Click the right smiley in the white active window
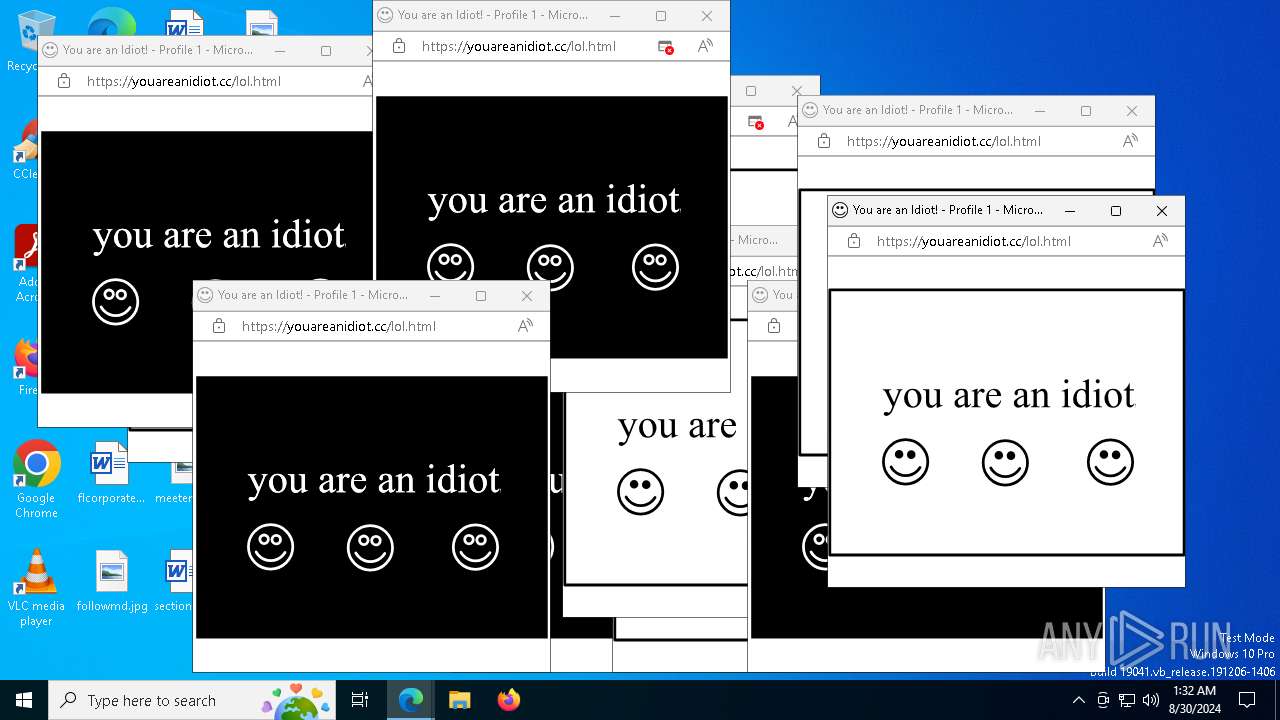Screen dimensions: 1280x720 point(1110,463)
